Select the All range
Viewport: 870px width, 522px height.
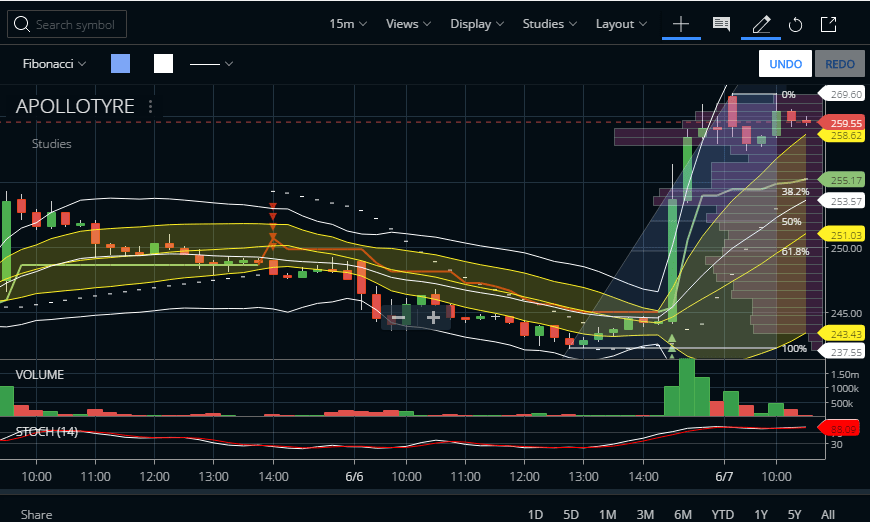(828, 515)
